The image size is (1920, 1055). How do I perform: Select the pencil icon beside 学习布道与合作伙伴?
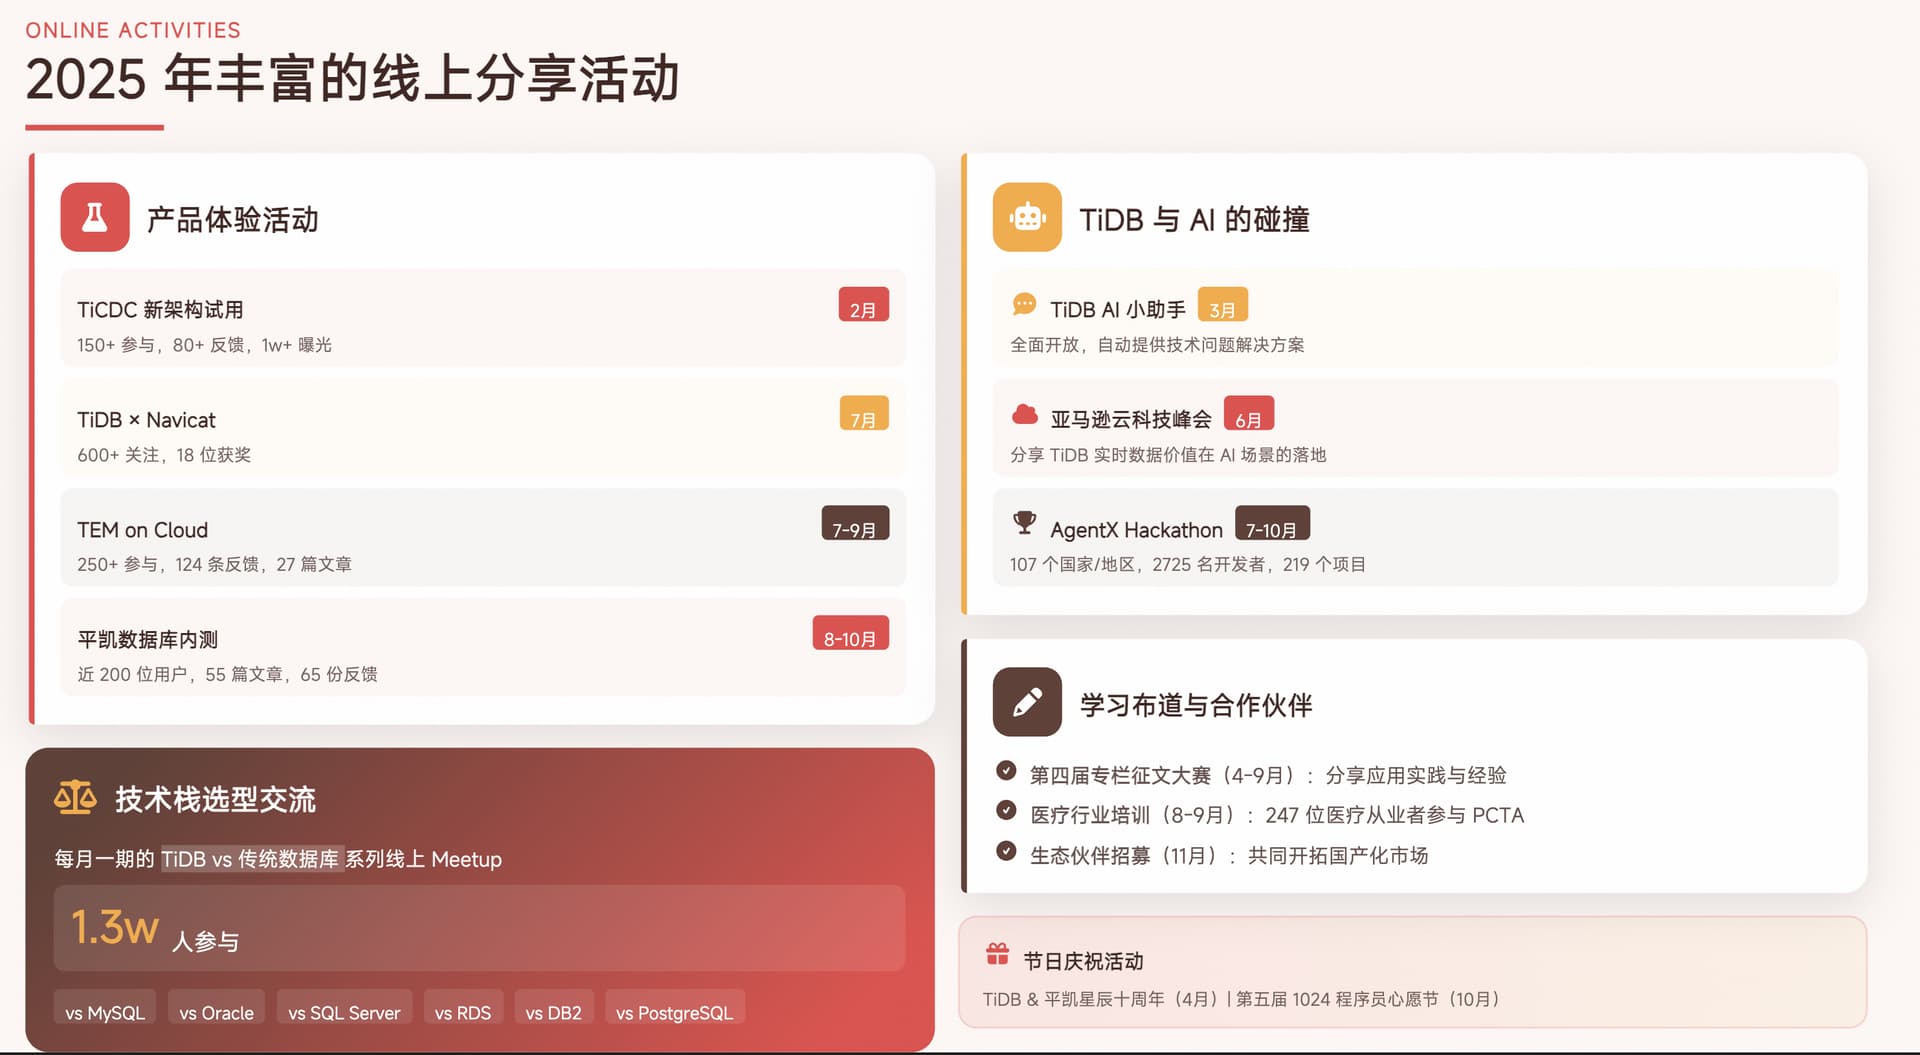coord(1027,702)
